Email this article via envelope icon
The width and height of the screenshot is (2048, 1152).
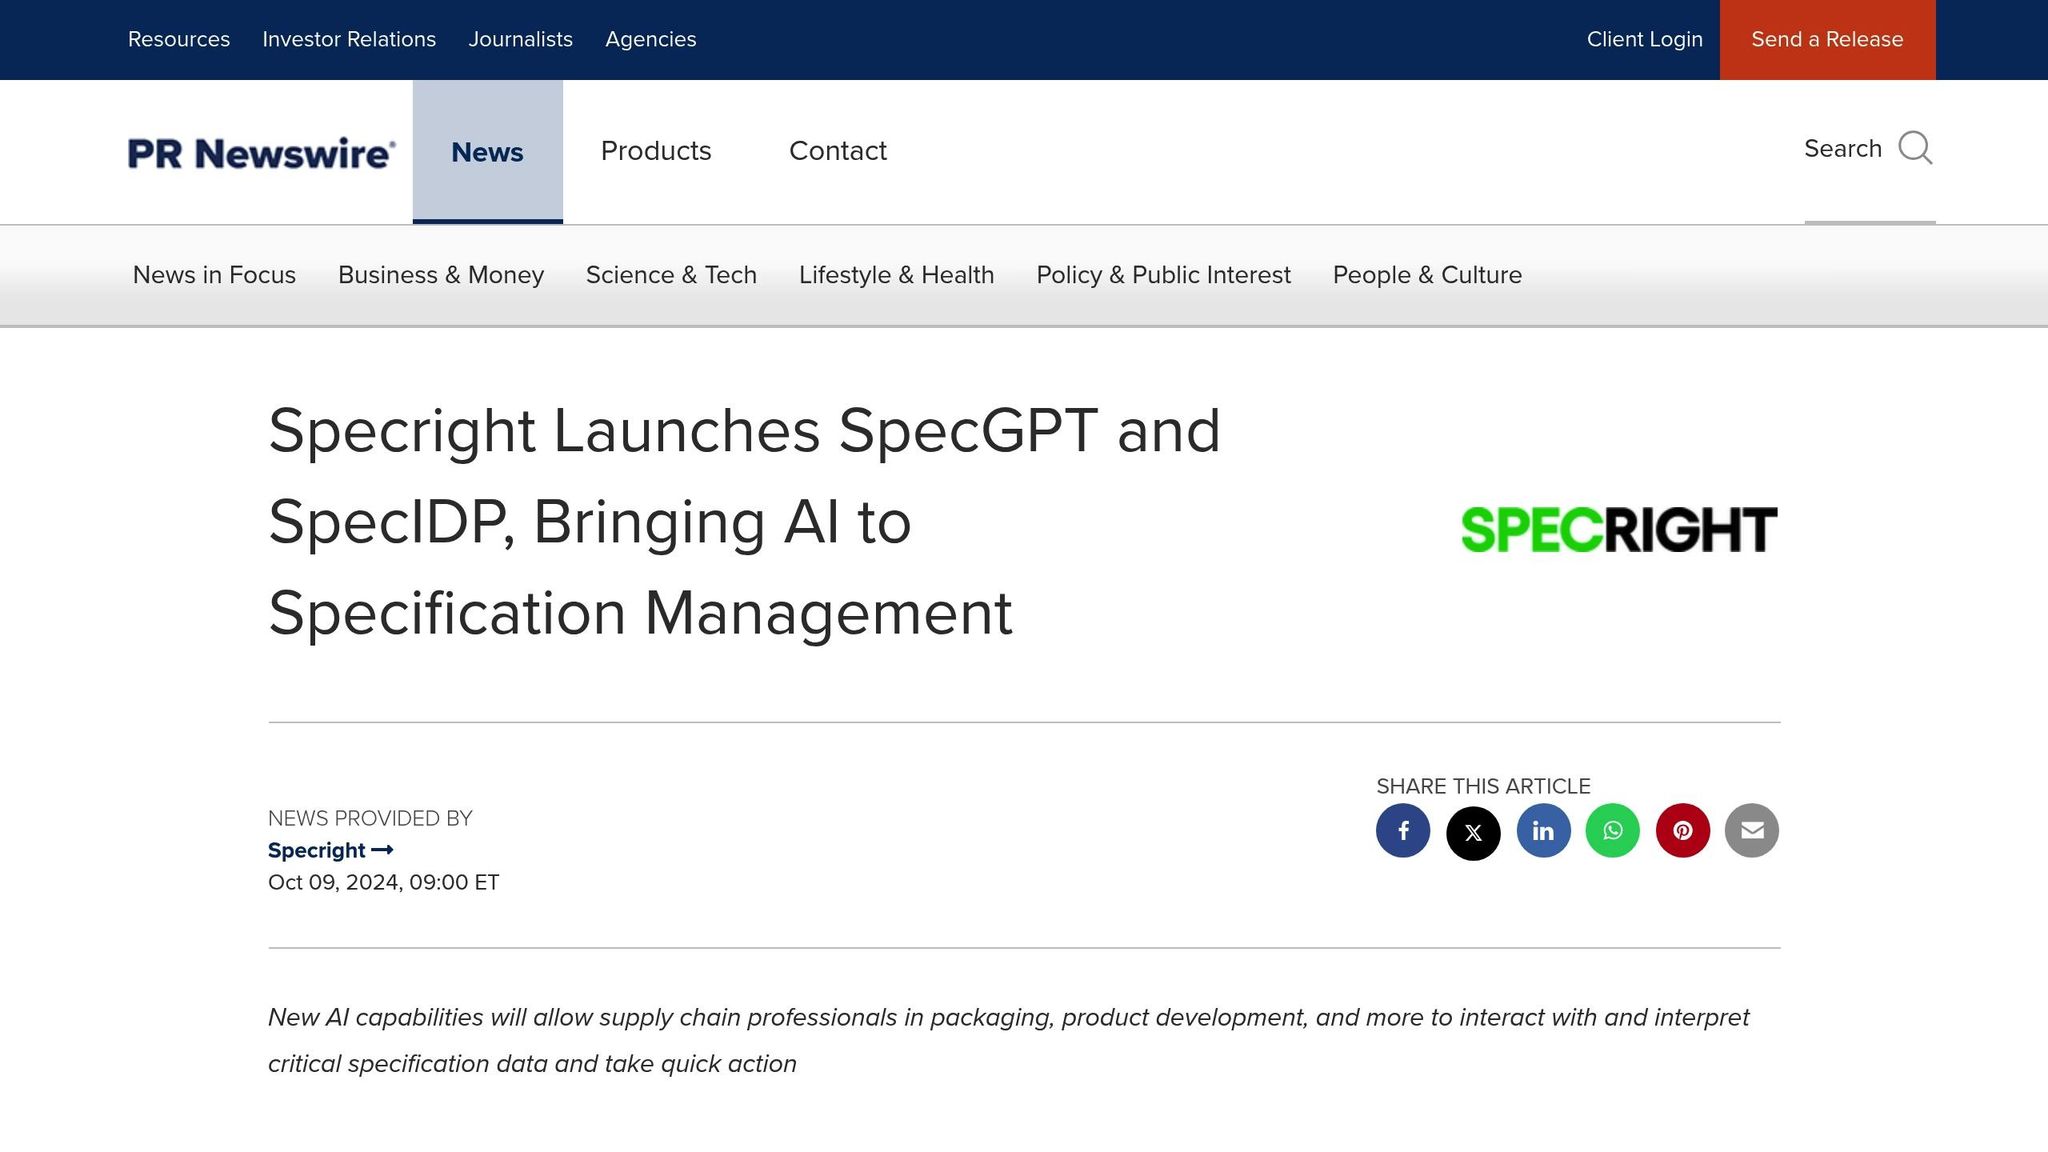click(x=1752, y=831)
